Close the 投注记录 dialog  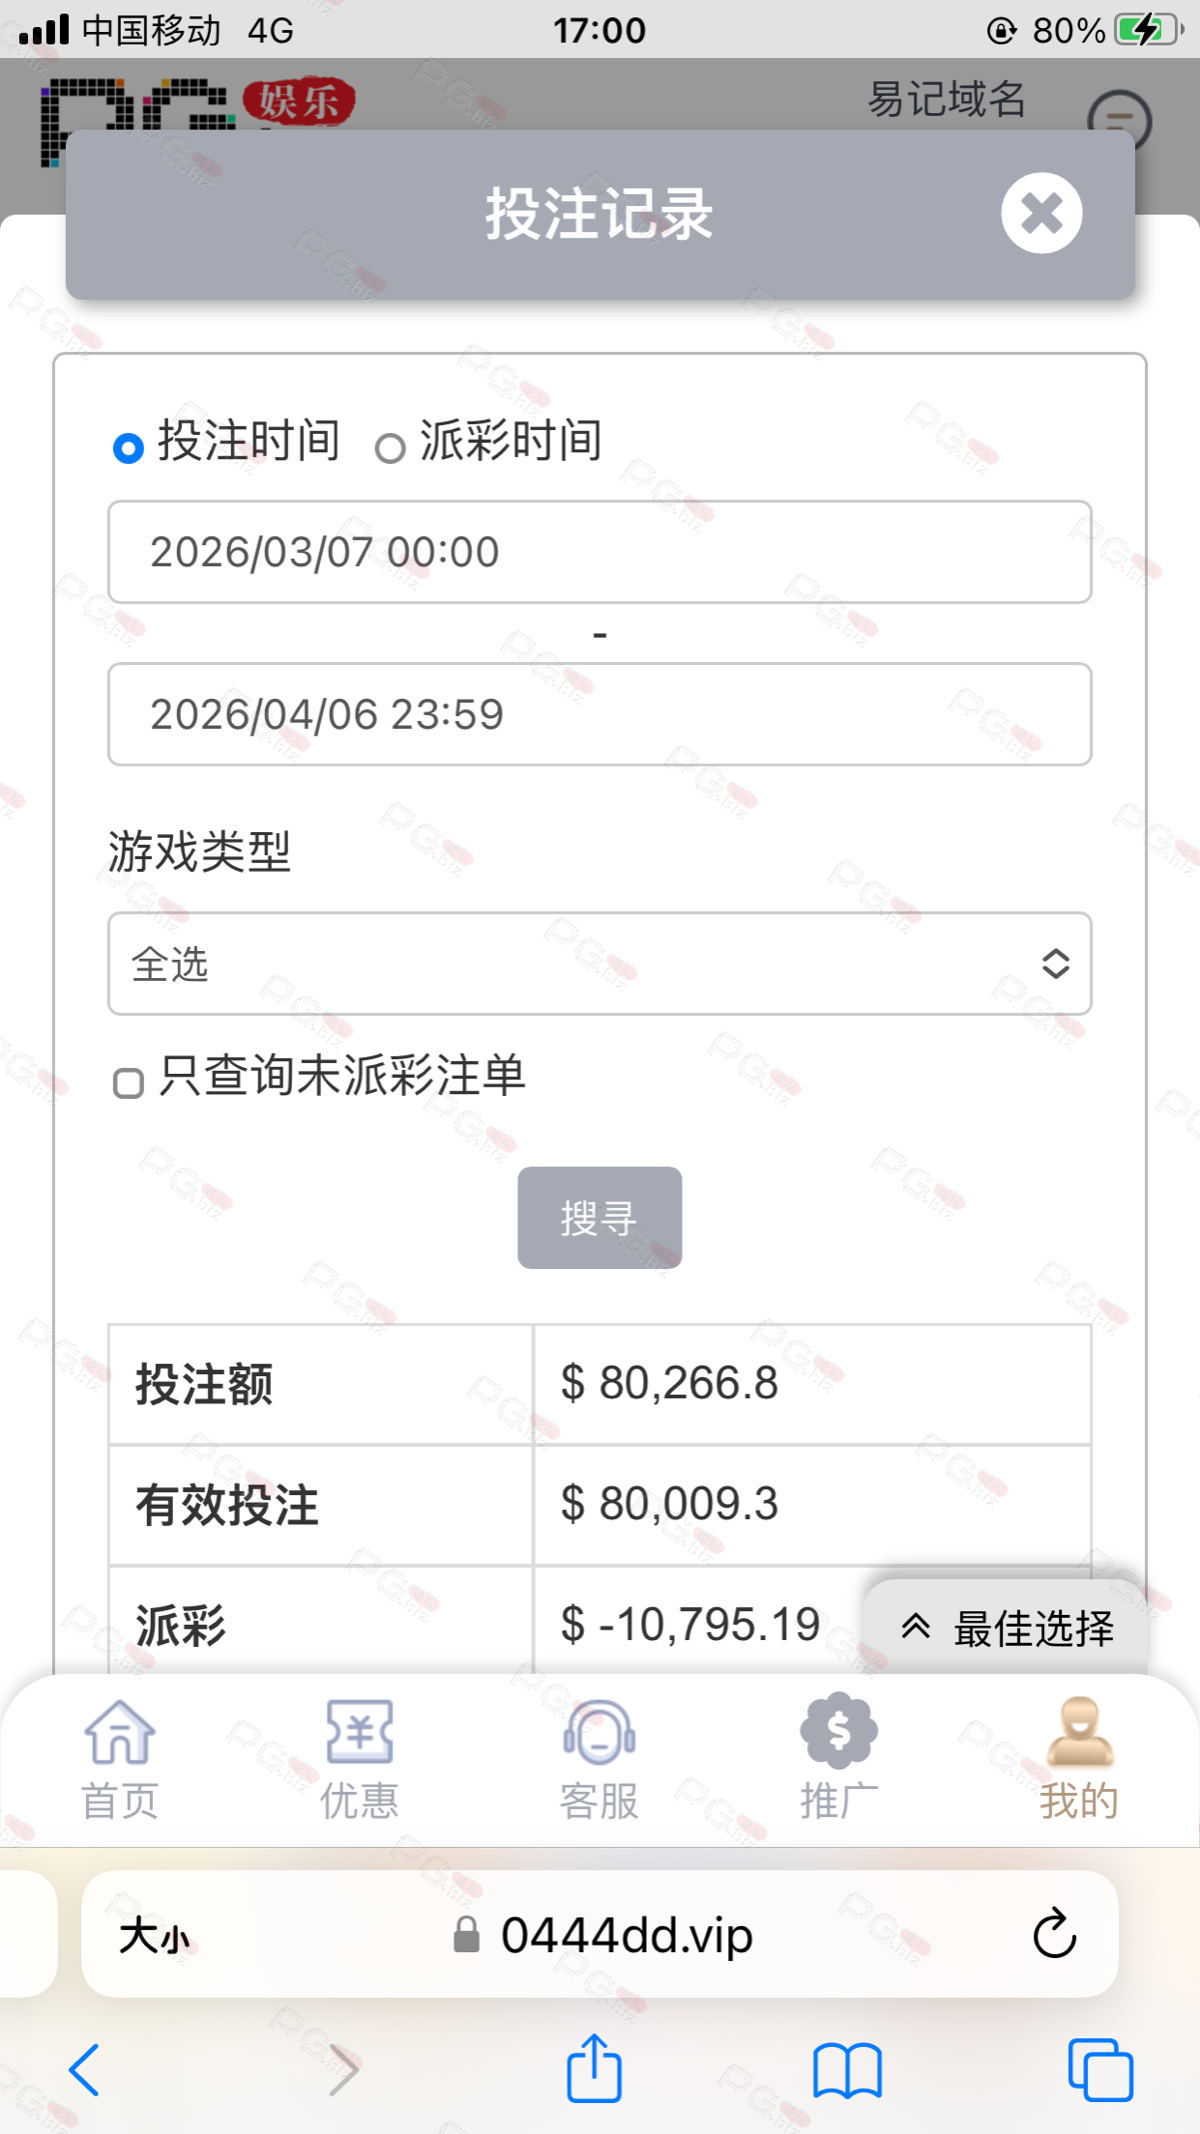[x=1041, y=213]
